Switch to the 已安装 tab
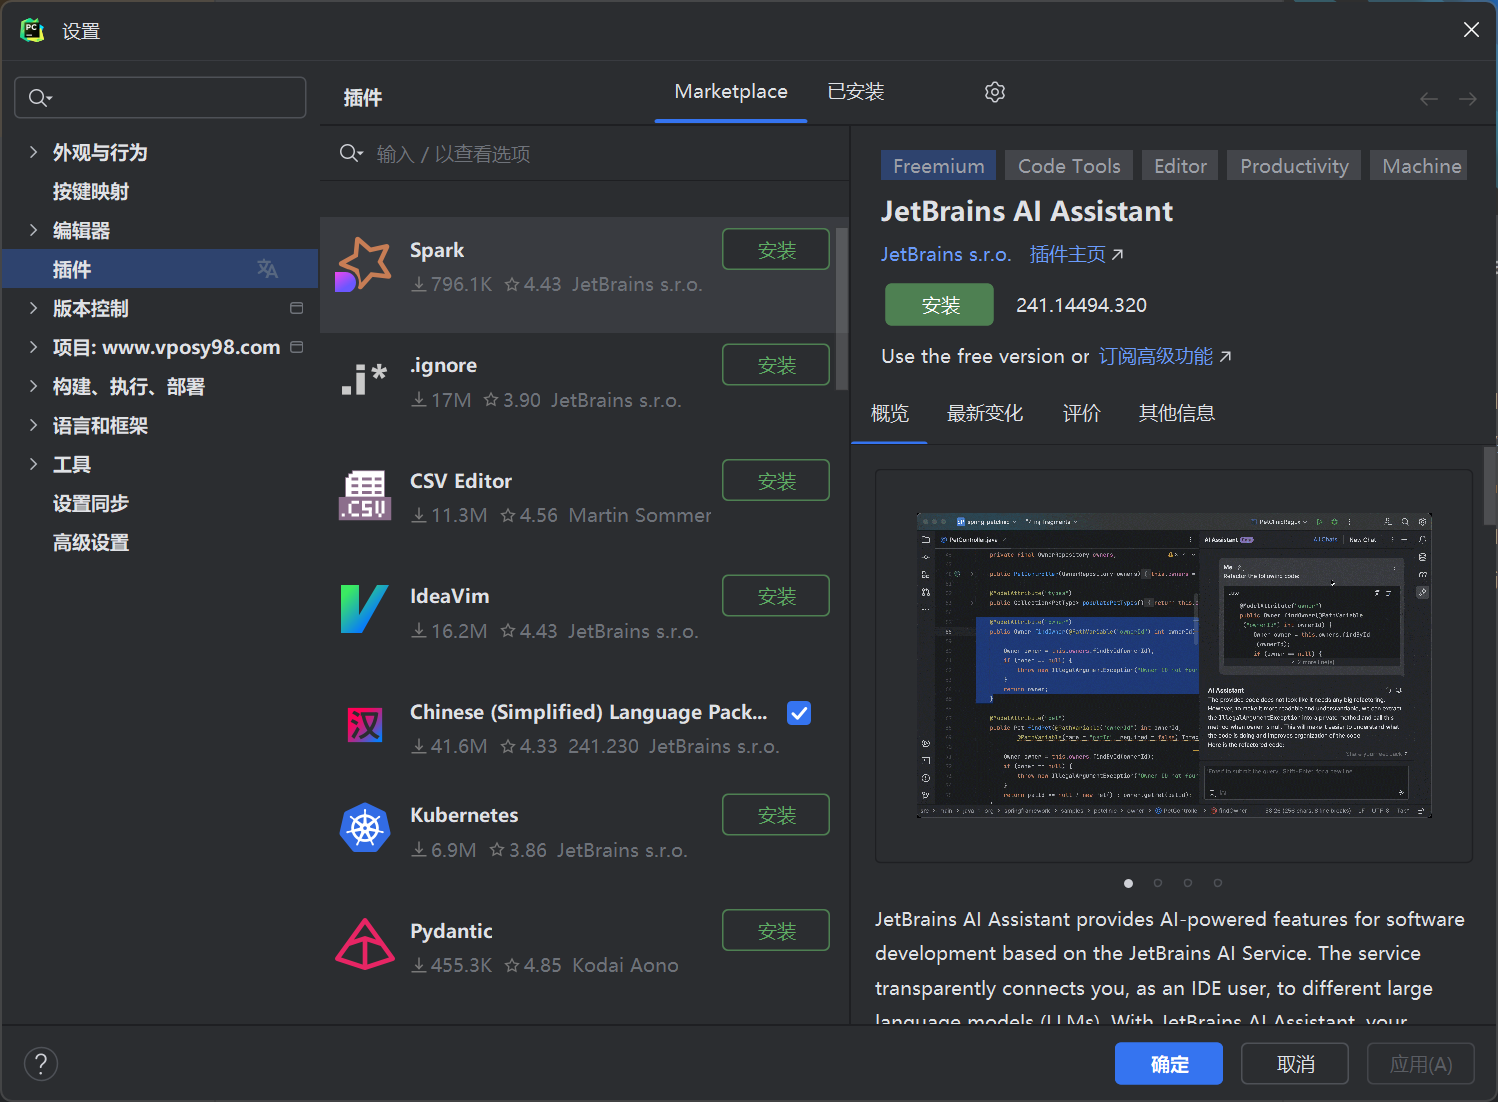Screen dimensions: 1498x1102 click(x=856, y=92)
